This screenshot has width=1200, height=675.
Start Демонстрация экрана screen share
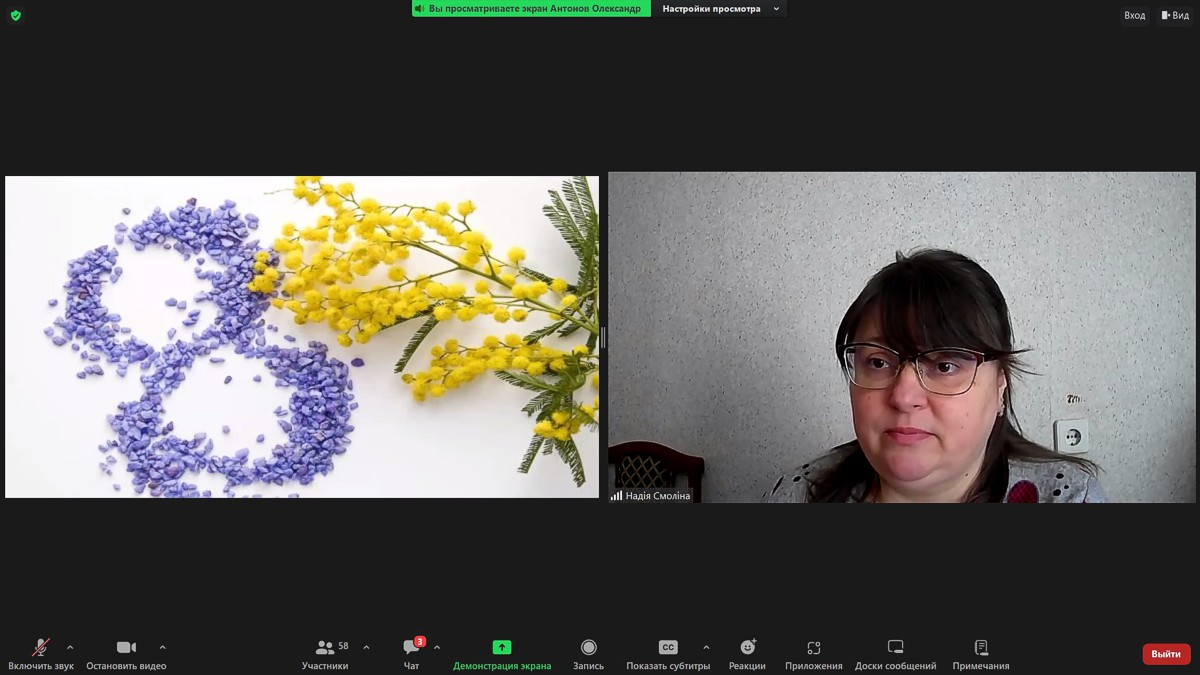point(502,654)
